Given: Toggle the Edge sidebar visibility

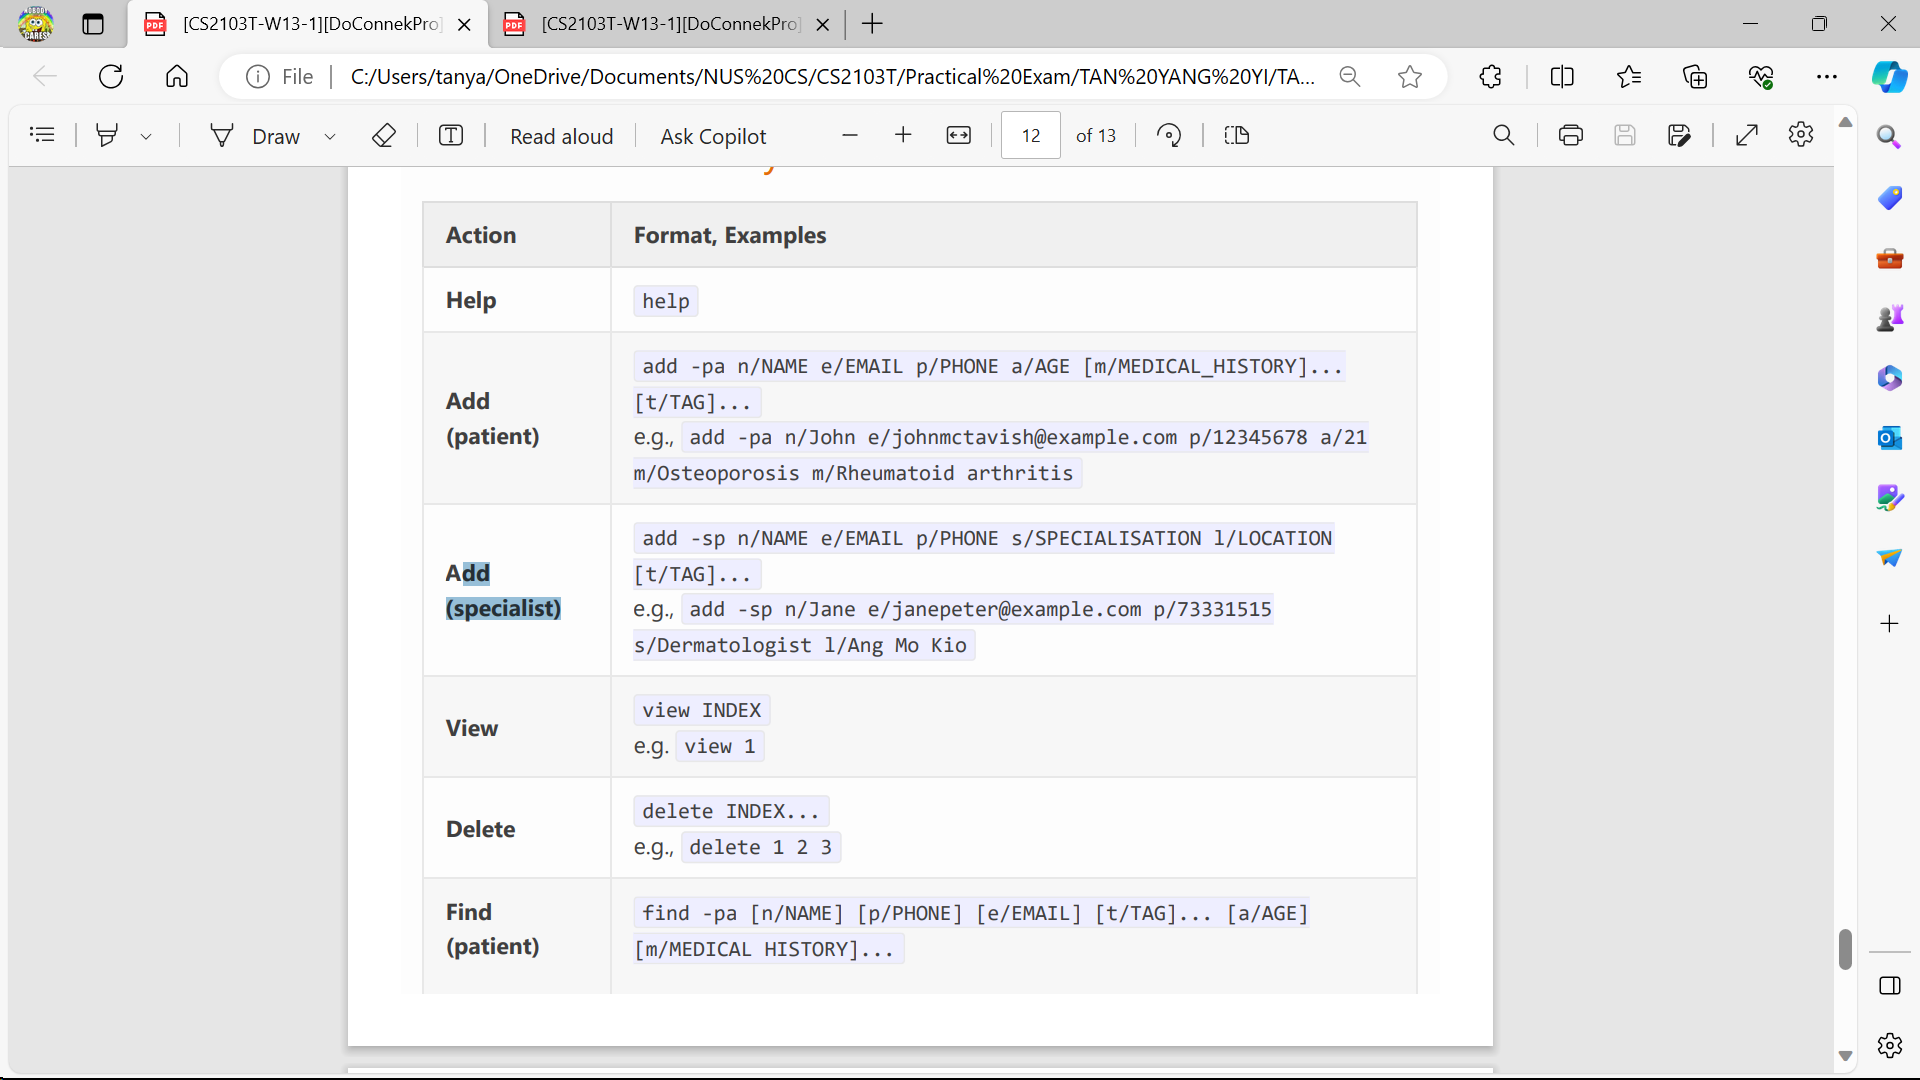Looking at the screenshot, I should pos(1889,986).
